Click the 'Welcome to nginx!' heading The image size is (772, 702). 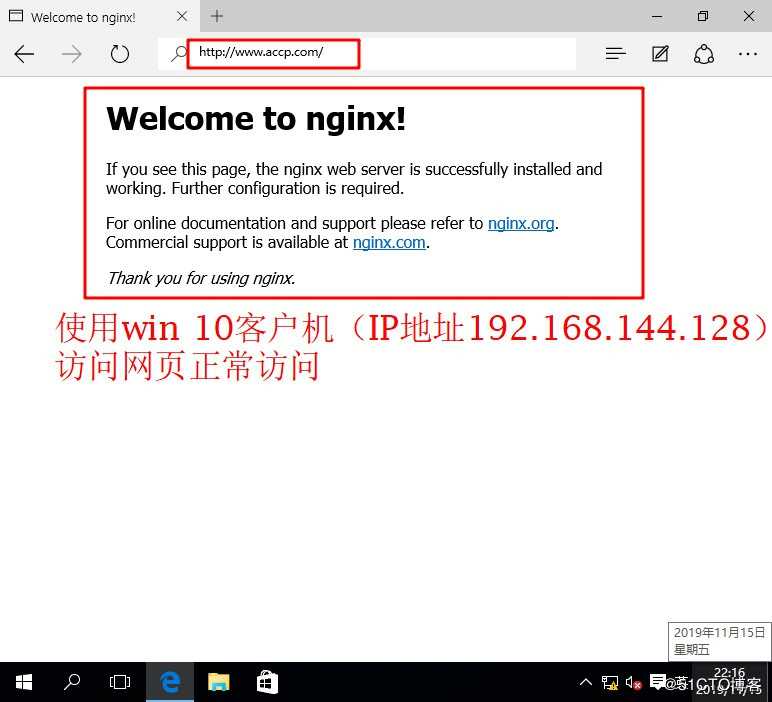[x=256, y=119]
